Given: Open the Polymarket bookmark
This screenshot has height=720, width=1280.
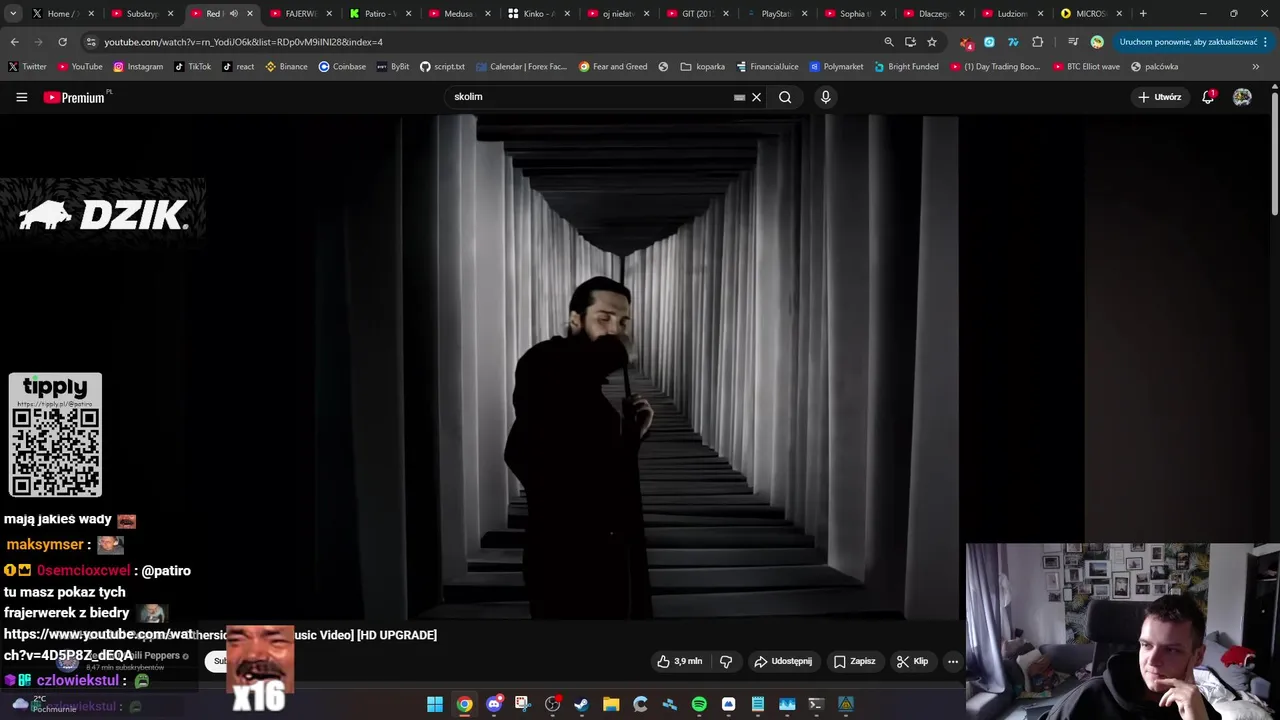Looking at the screenshot, I should tap(836, 67).
